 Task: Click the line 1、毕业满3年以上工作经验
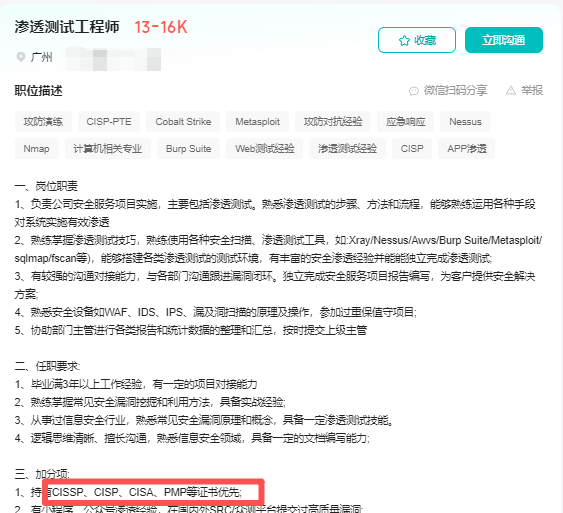pos(136,384)
